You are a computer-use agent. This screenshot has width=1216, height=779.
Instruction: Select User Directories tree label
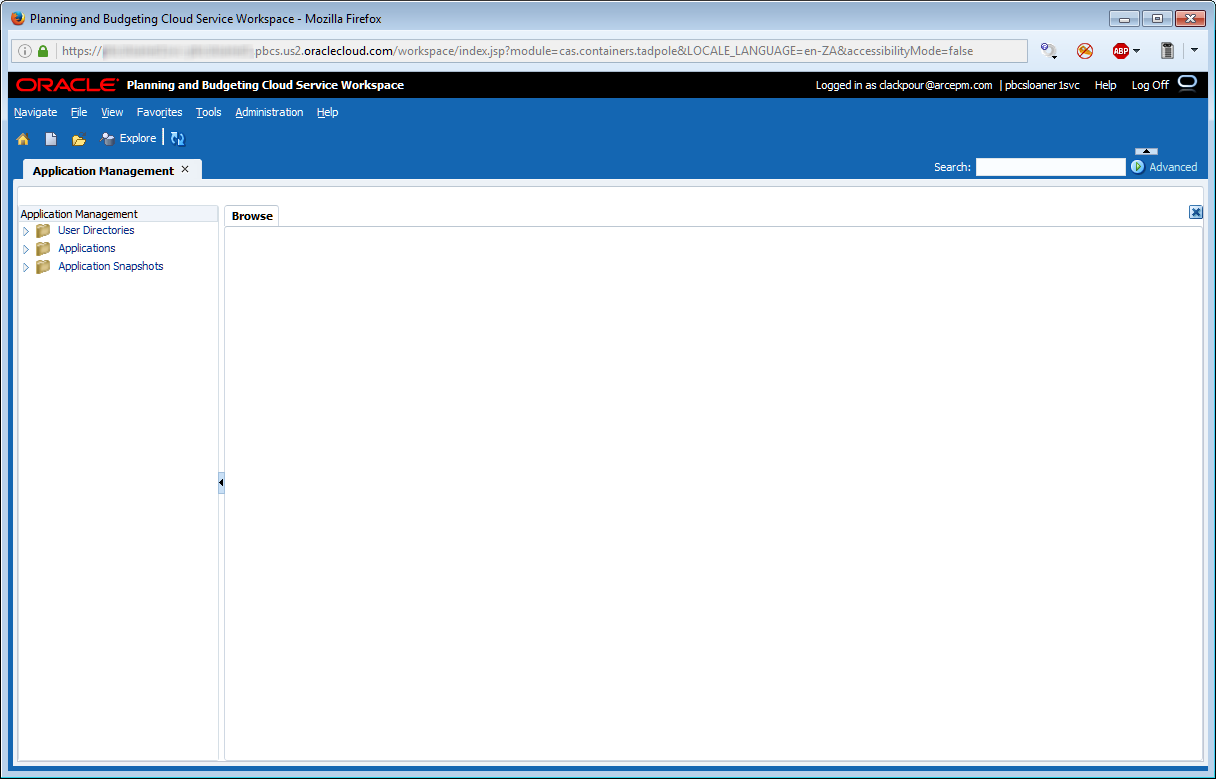pos(96,231)
